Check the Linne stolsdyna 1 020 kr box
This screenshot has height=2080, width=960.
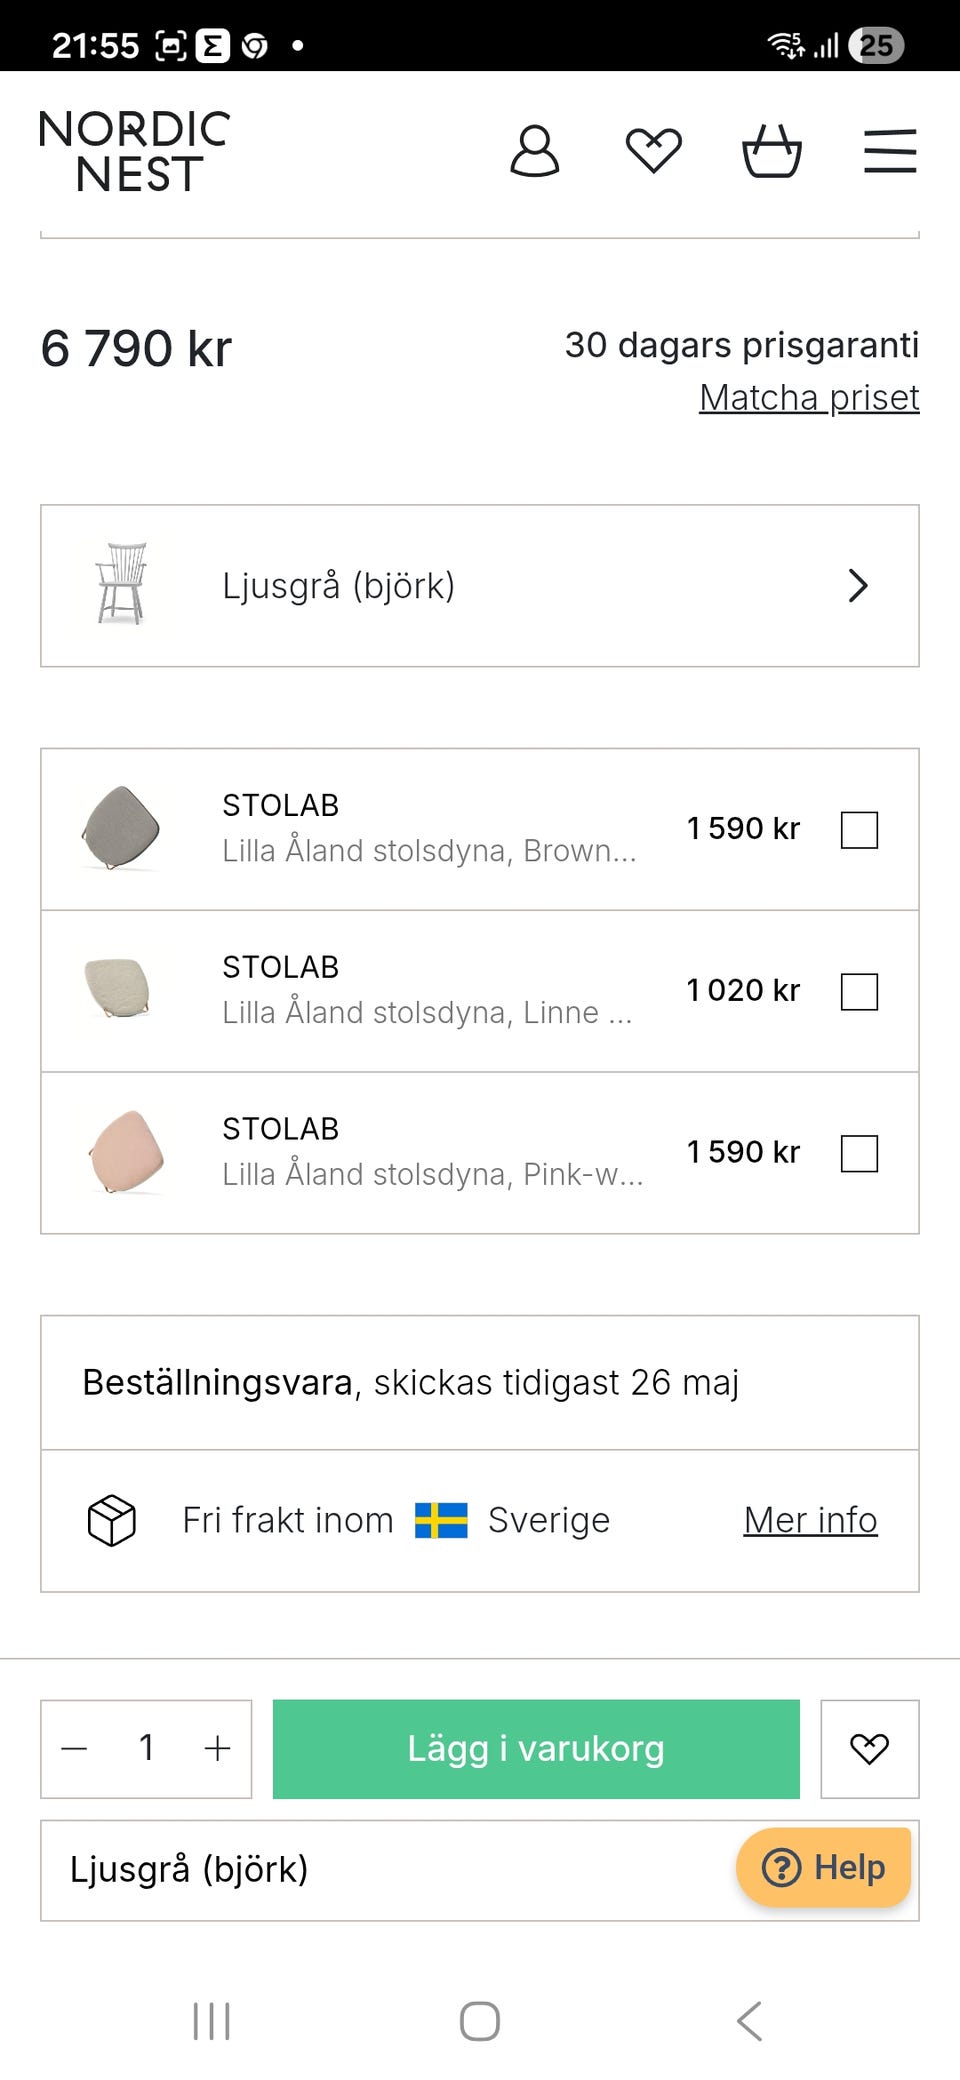859,992
